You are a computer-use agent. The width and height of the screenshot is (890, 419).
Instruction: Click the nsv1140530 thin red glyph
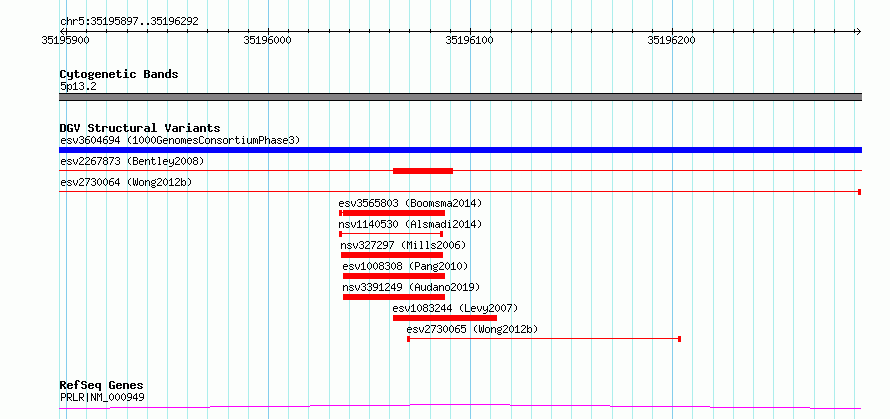(x=391, y=234)
